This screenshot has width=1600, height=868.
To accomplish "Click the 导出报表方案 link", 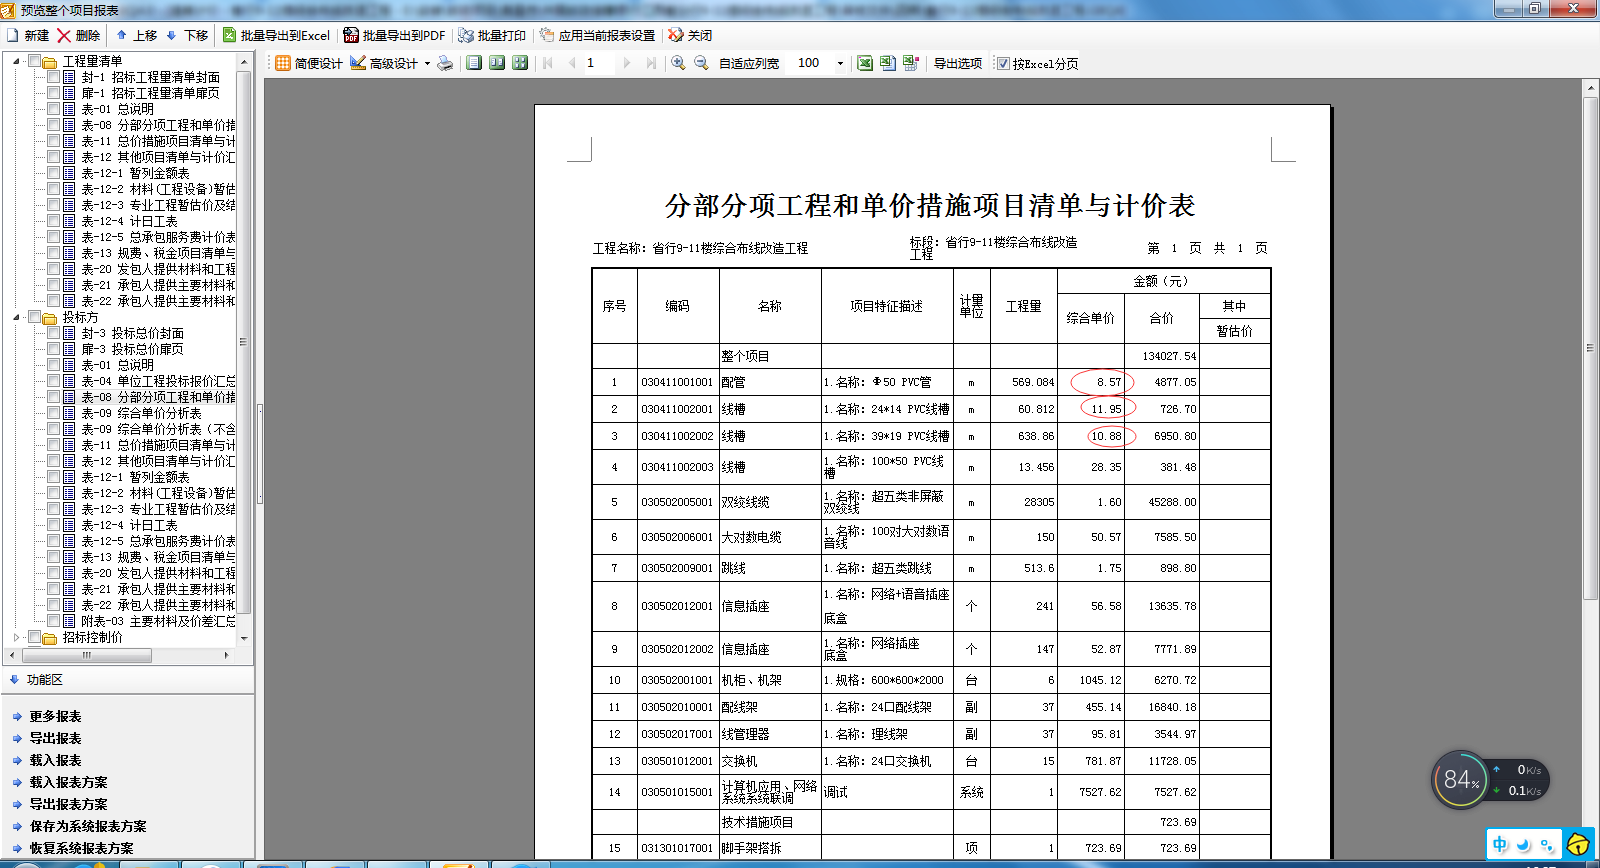I will click(68, 804).
